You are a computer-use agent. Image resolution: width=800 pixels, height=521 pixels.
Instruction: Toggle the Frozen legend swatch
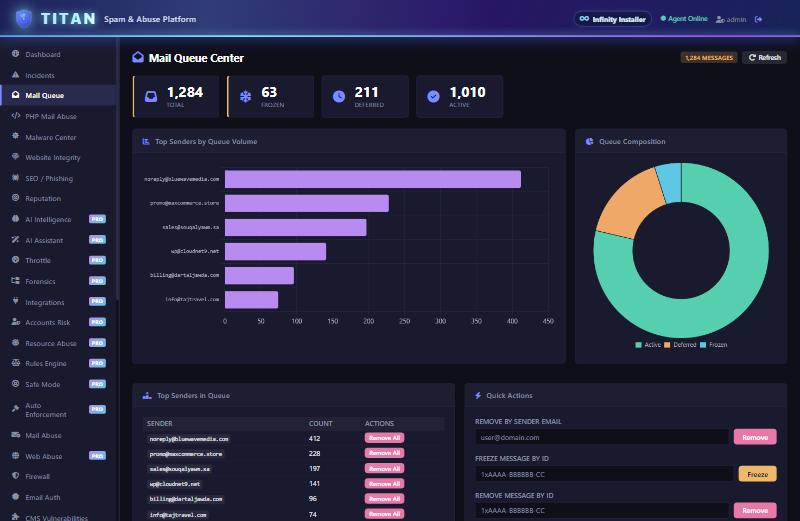(x=703, y=345)
